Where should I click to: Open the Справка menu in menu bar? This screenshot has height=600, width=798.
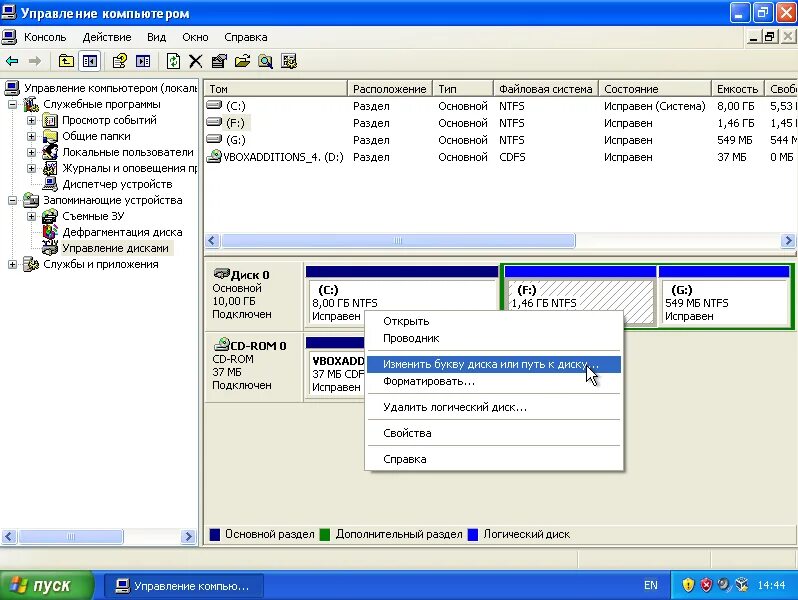[245, 37]
